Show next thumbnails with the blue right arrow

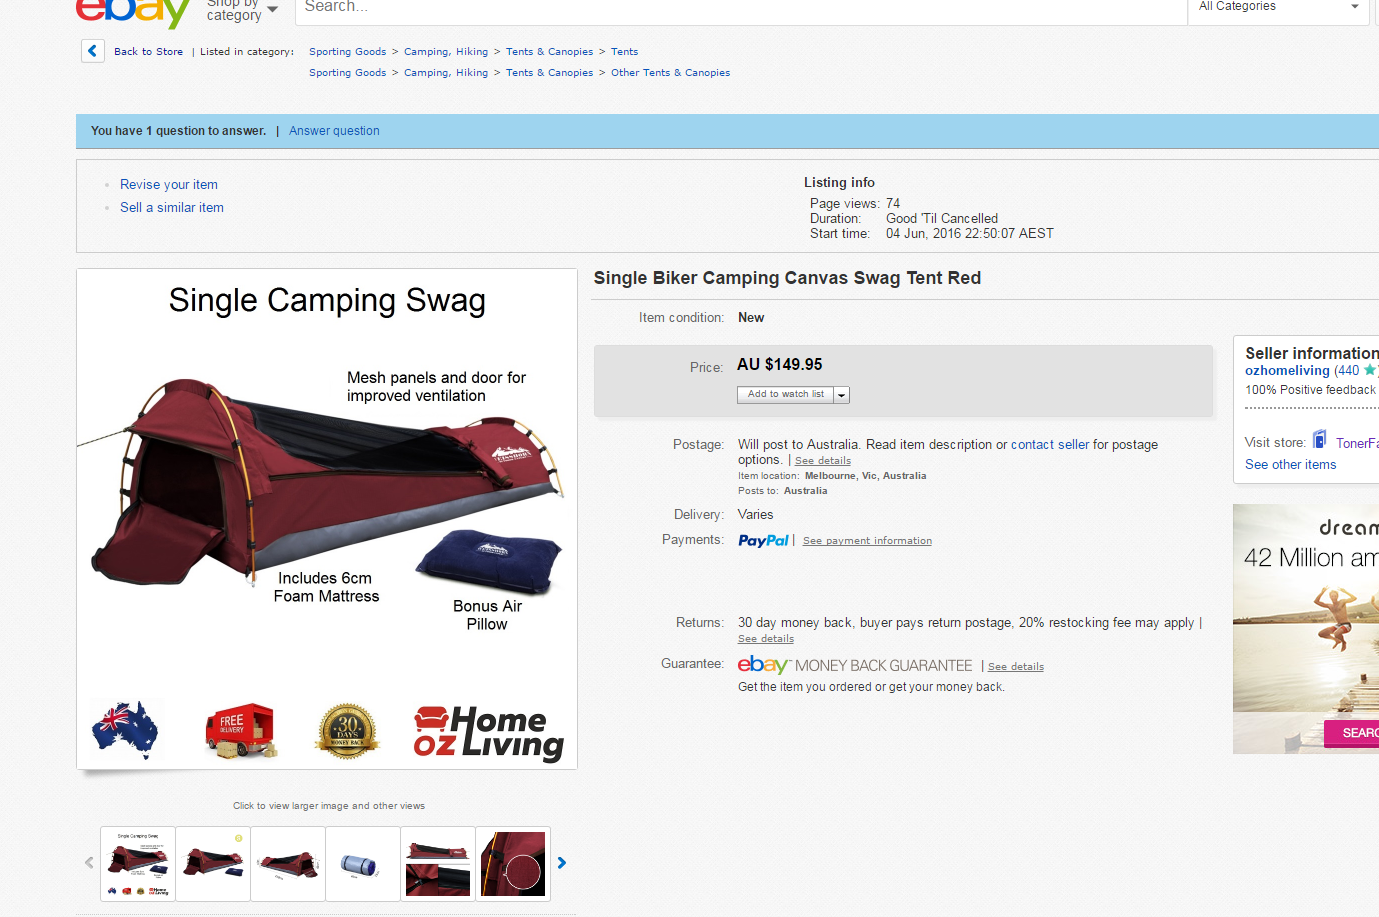point(562,863)
